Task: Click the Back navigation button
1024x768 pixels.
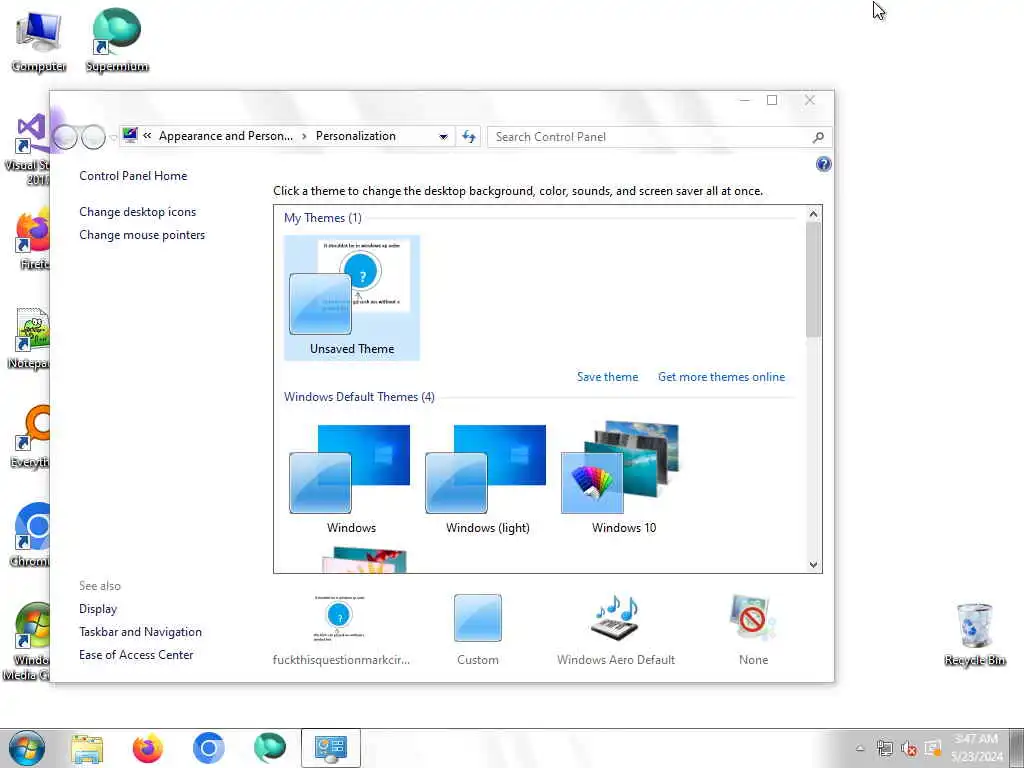Action: 65,136
